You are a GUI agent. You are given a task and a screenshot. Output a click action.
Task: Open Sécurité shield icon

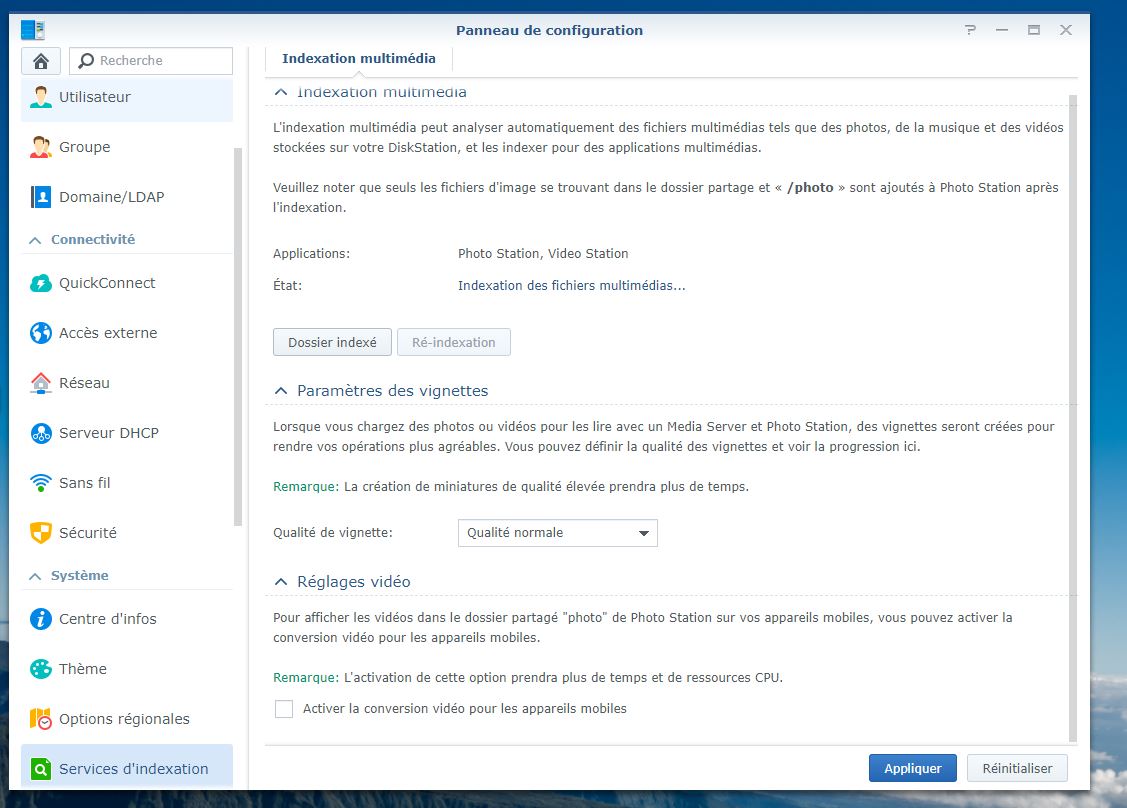tap(41, 533)
